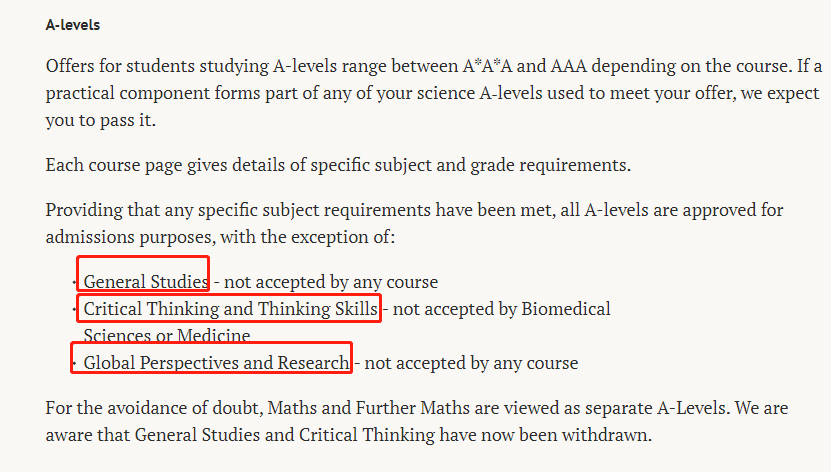Click "not accepted by any course" after Global Perspectives
Screen dimensions: 831x472
pyautogui.click(x=471, y=363)
